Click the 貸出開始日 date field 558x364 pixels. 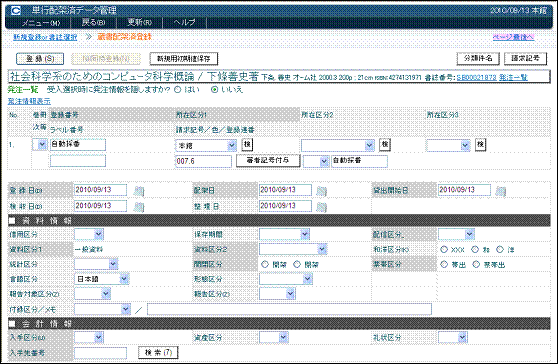pos(464,190)
